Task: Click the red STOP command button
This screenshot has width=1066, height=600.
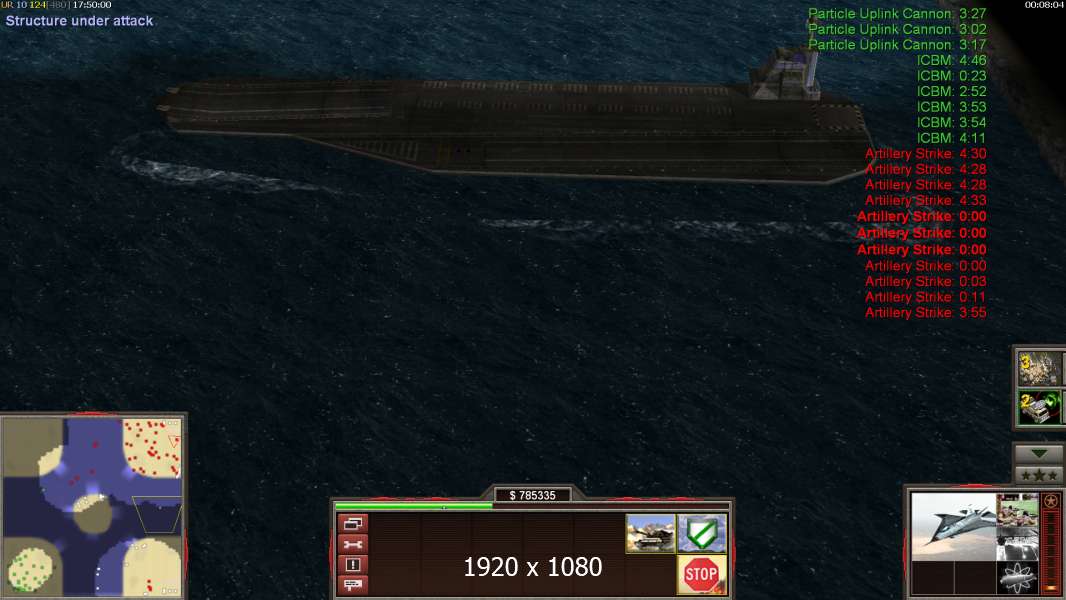Action: coord(701,574)
